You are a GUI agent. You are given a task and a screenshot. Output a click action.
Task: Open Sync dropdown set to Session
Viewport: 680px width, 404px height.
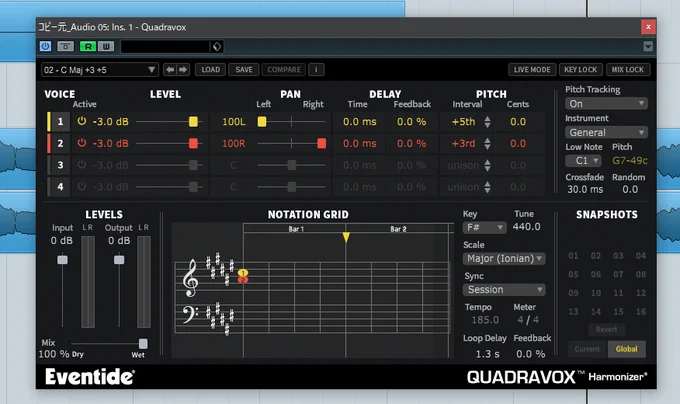pyautogui.click(x=504, y=290)
